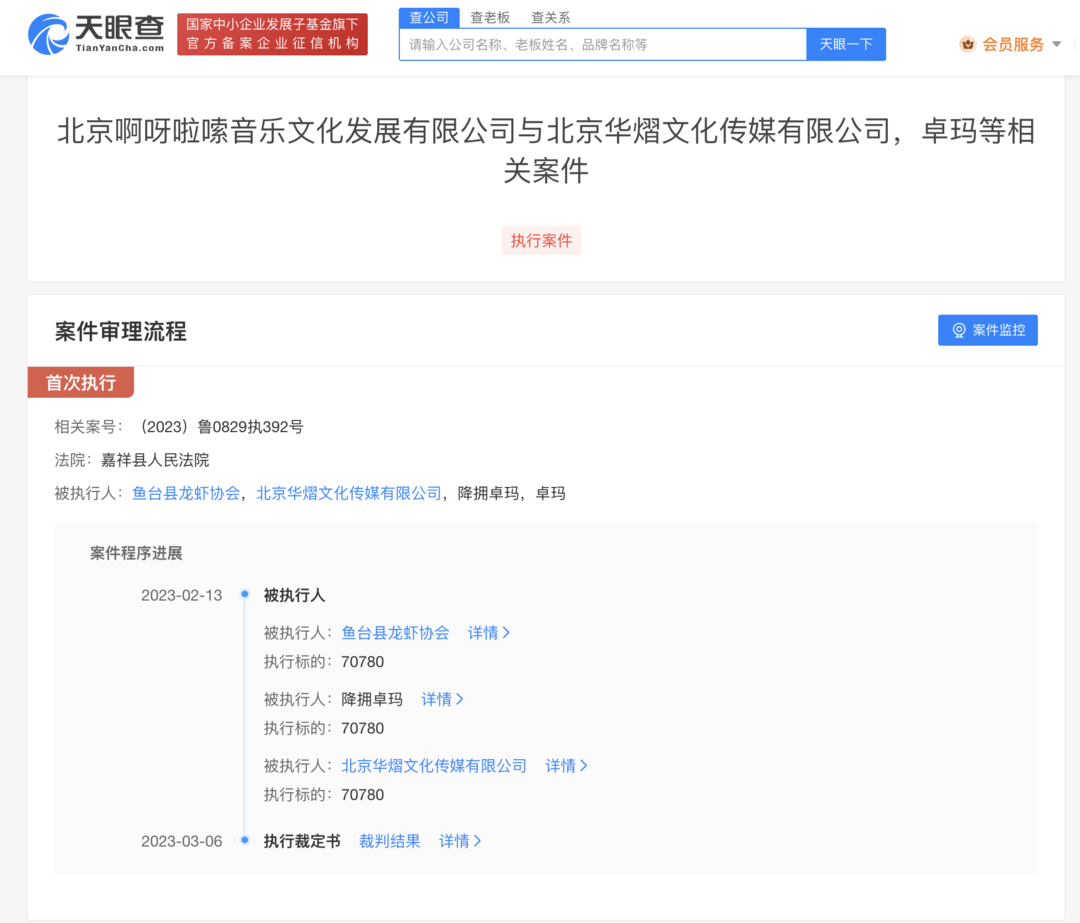The height and width of the screenshot is (923, 1080).
Task: Click the 天眼一下 search button
Action: (846, 45)
